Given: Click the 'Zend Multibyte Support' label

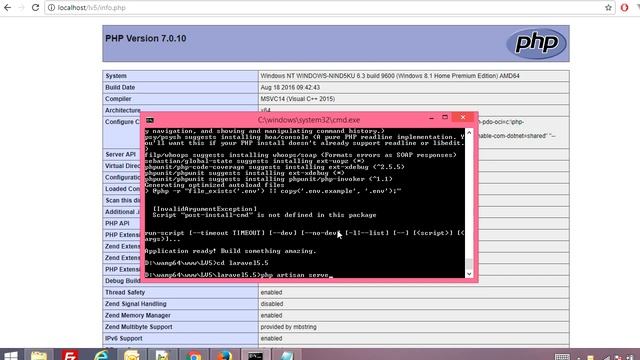Looking at the screenshot, I should pos(138,327).
